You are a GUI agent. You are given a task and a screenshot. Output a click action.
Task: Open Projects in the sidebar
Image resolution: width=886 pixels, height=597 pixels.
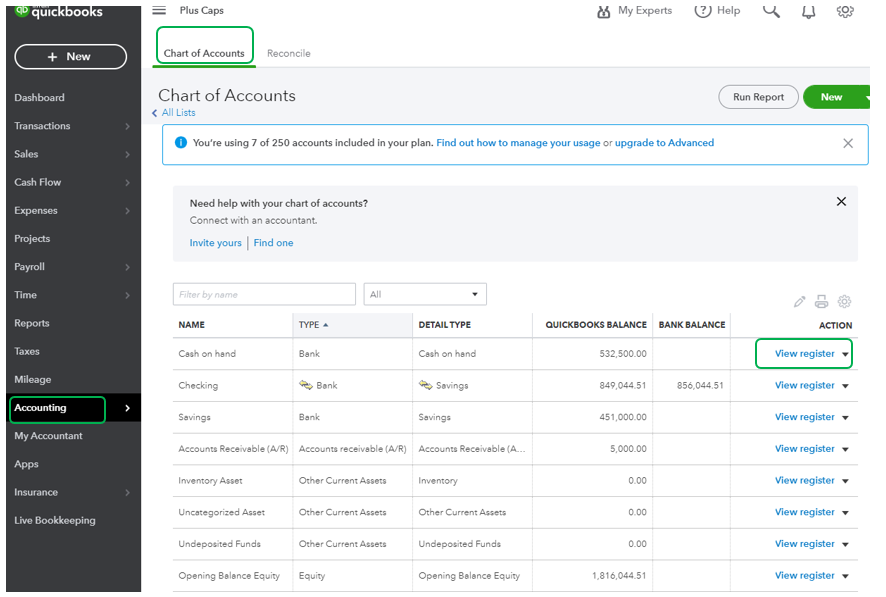[32, 238]
